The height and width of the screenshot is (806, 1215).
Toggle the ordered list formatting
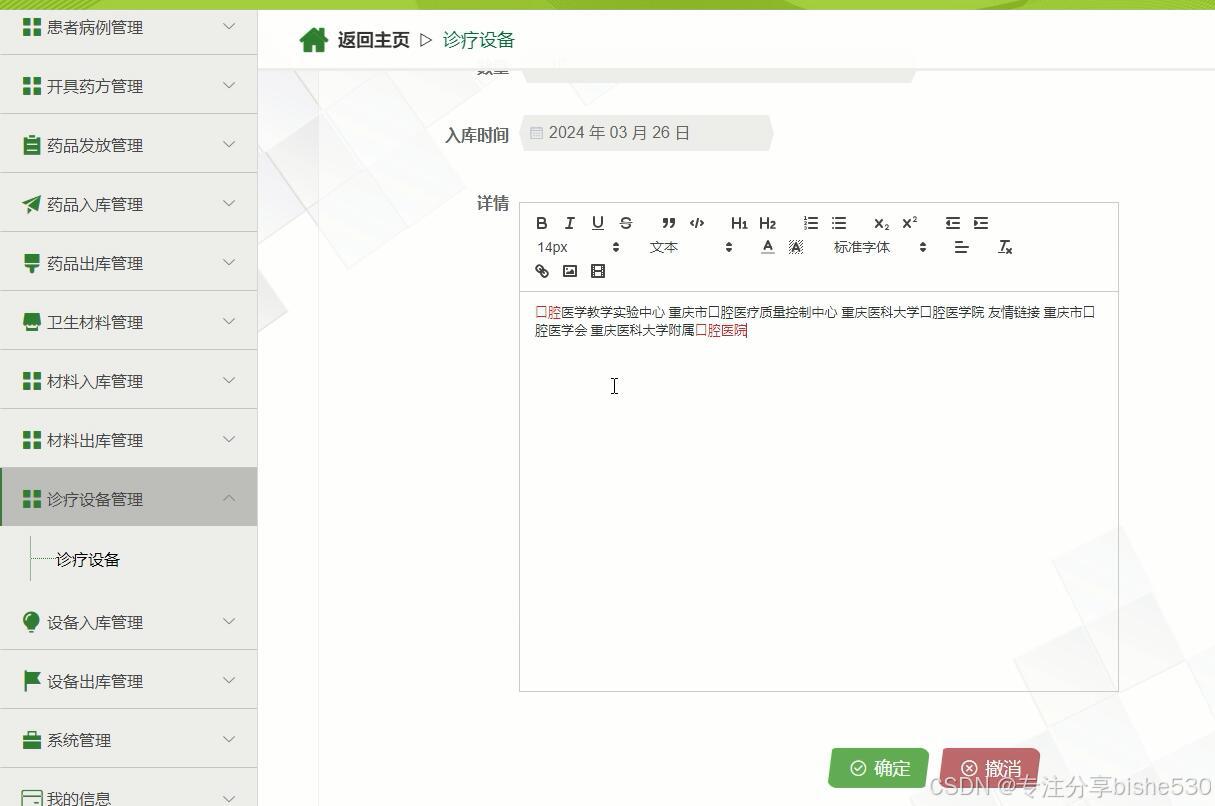(810, 223)
